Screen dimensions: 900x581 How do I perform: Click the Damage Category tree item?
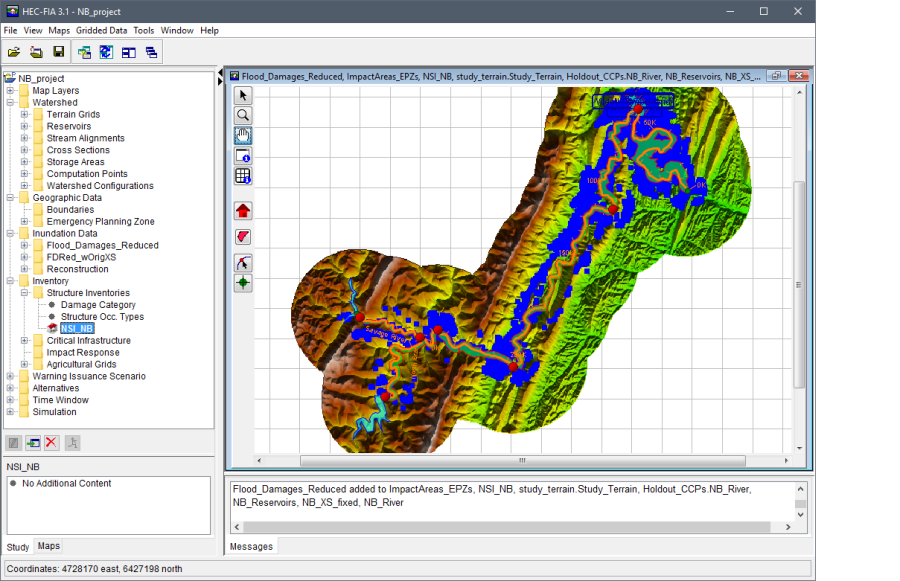(x=97, y=305)
